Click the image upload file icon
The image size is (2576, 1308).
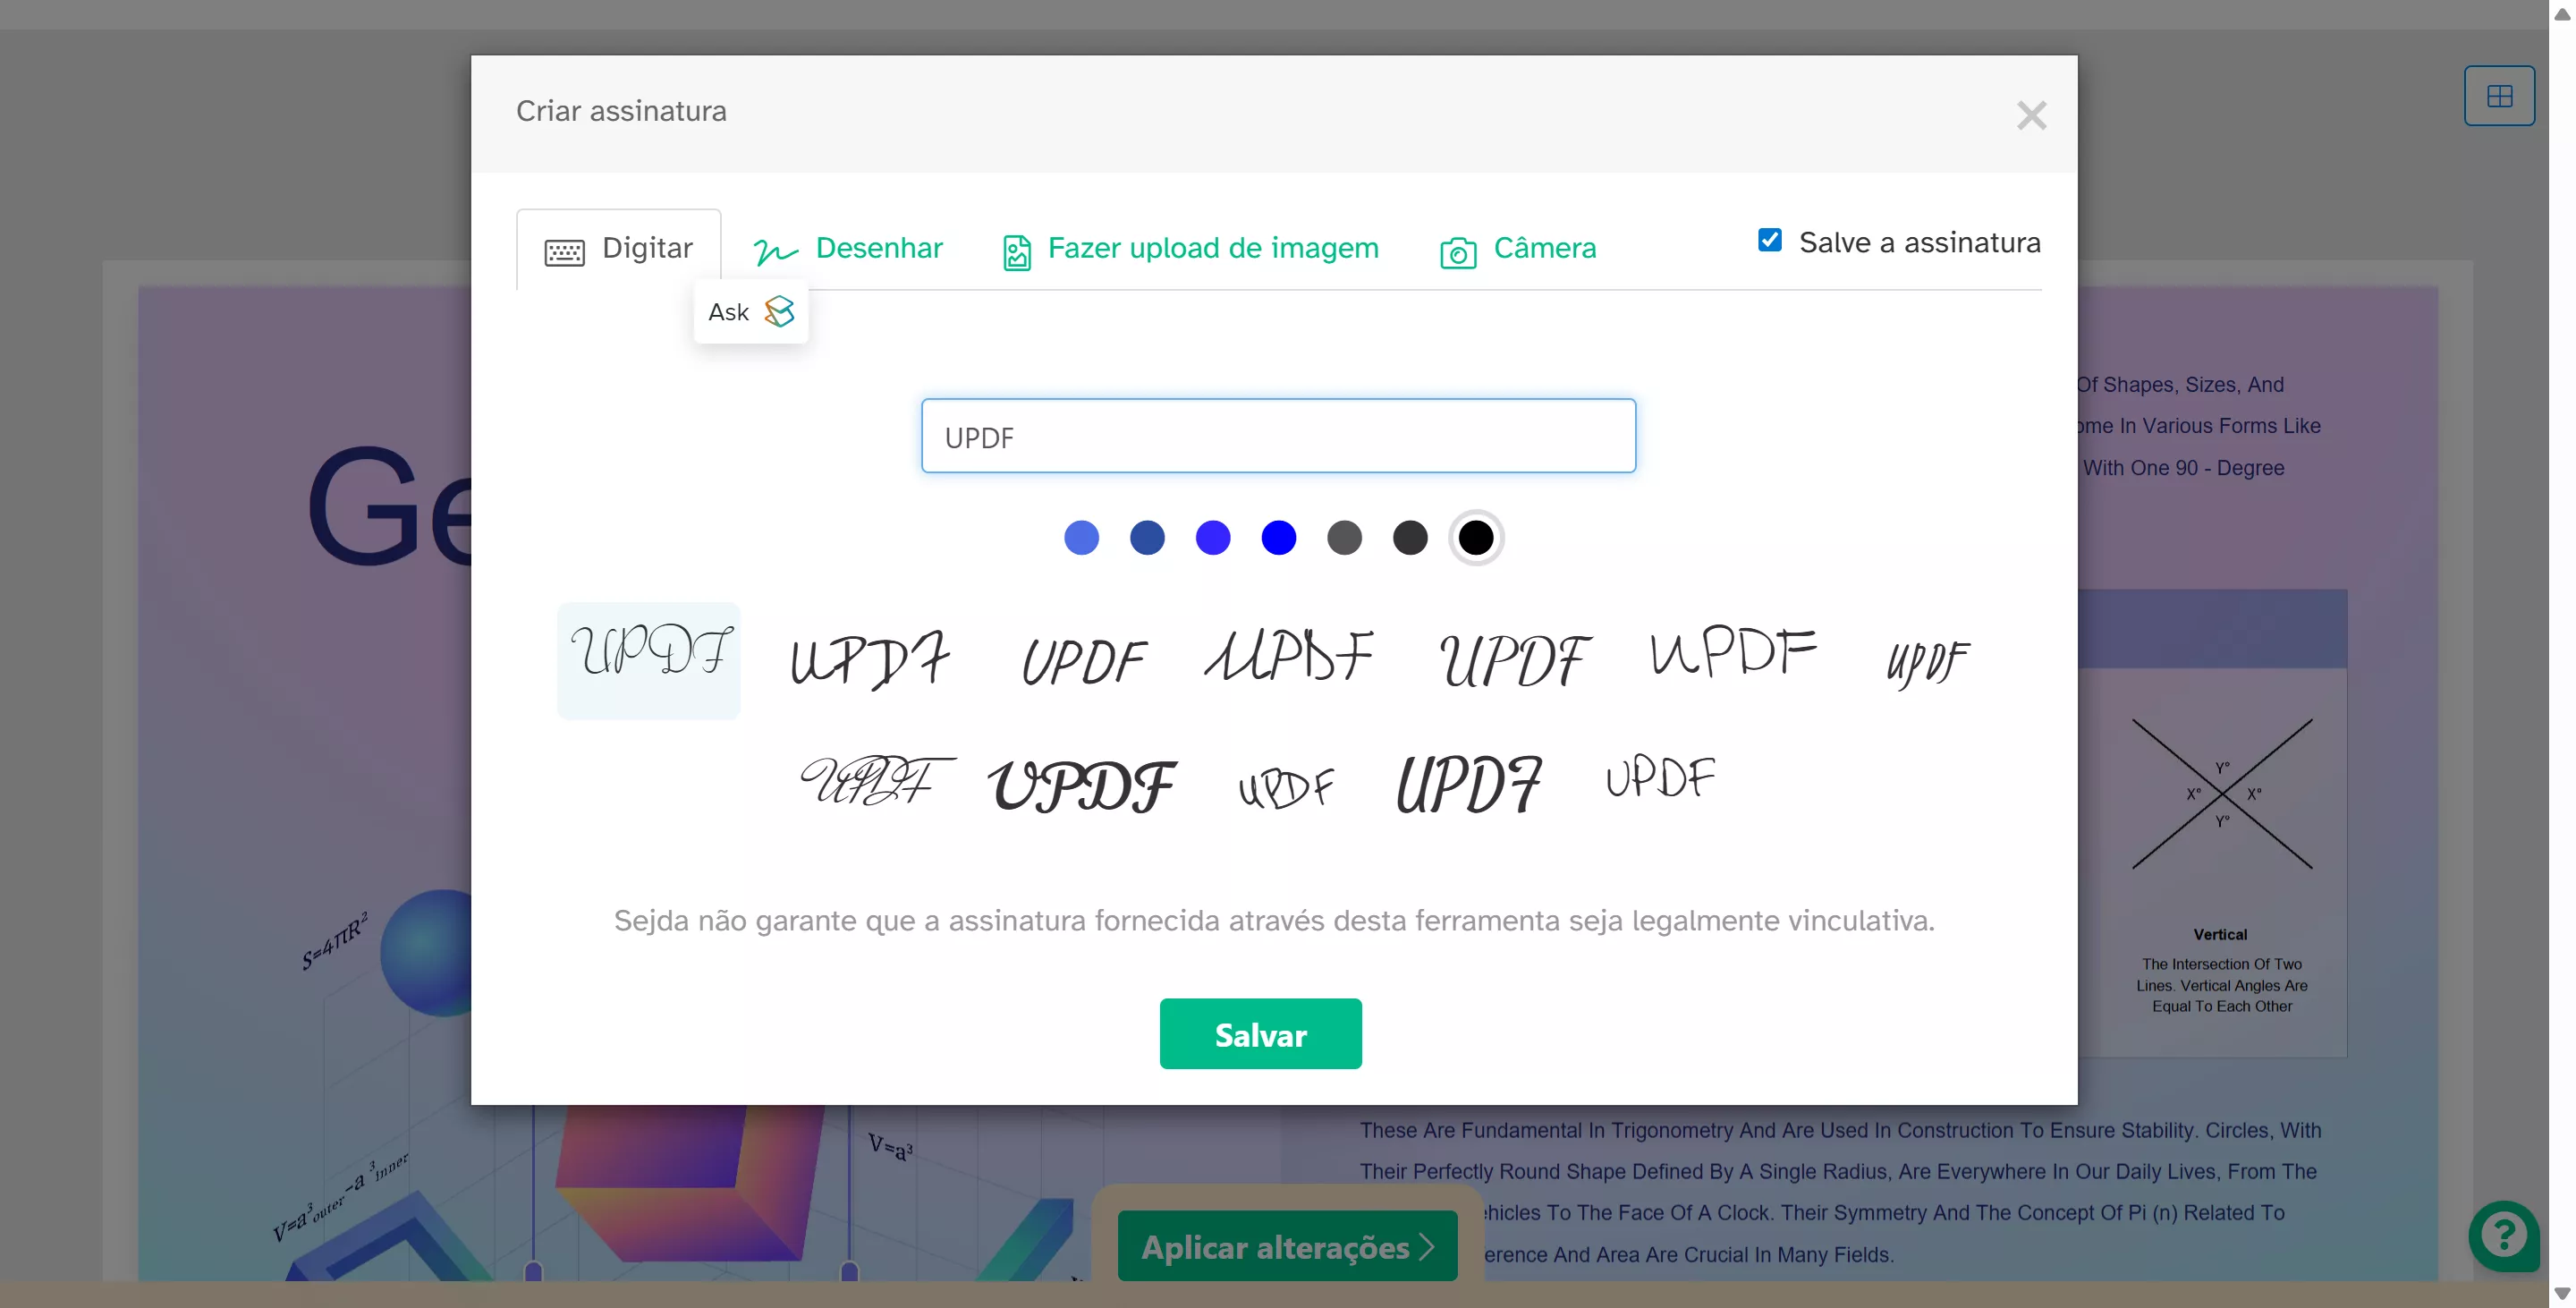(x=1016, y=252)
